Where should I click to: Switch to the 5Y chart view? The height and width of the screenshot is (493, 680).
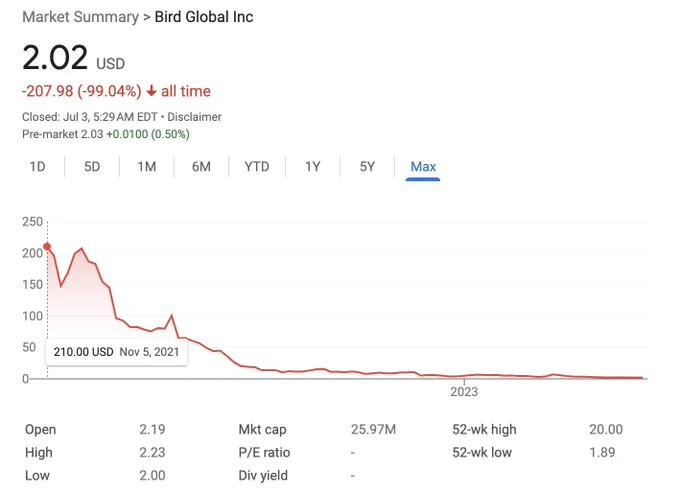pos(367,167)
